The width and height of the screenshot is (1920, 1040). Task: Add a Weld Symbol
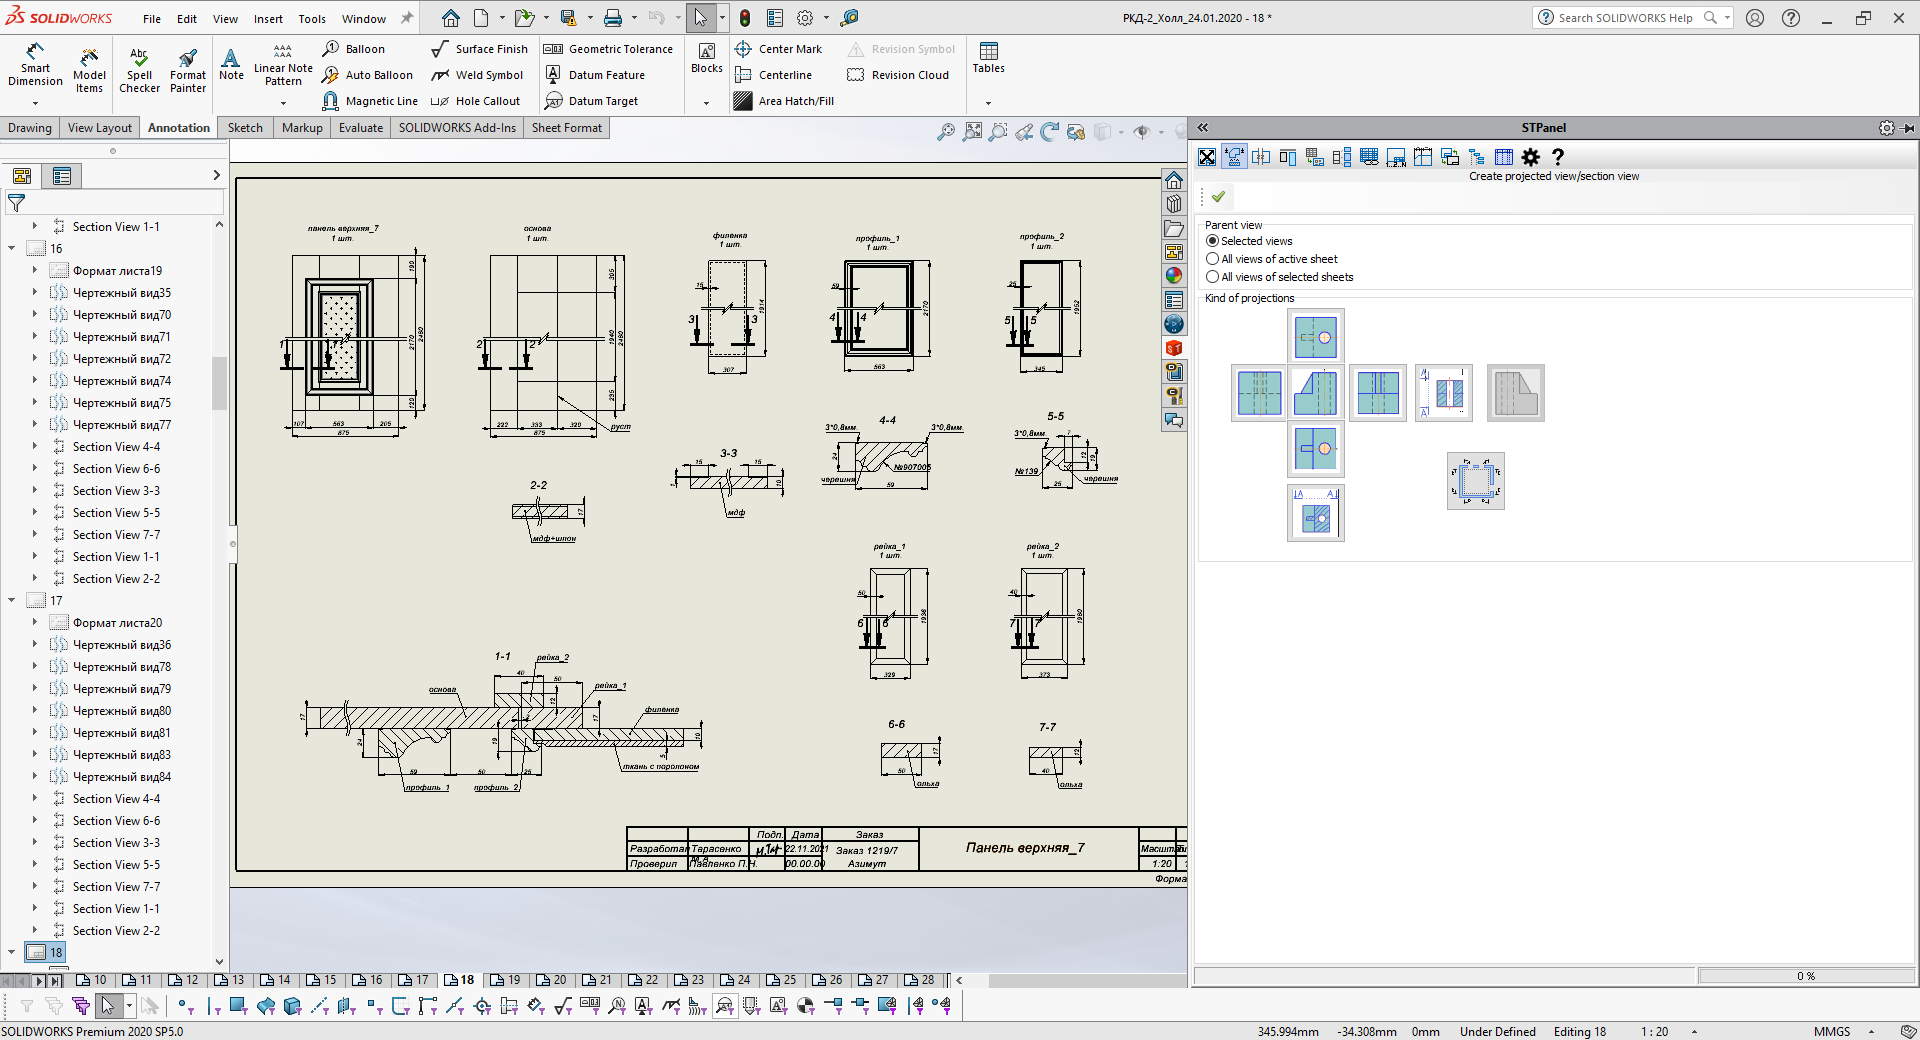pyautogui.click(x=477, y=75)
